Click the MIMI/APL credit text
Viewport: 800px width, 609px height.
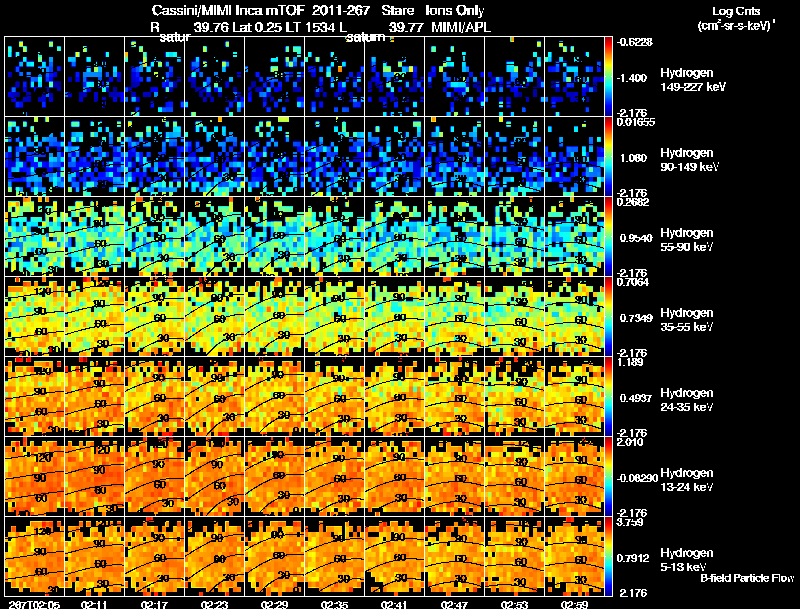[x=461, y=27]
